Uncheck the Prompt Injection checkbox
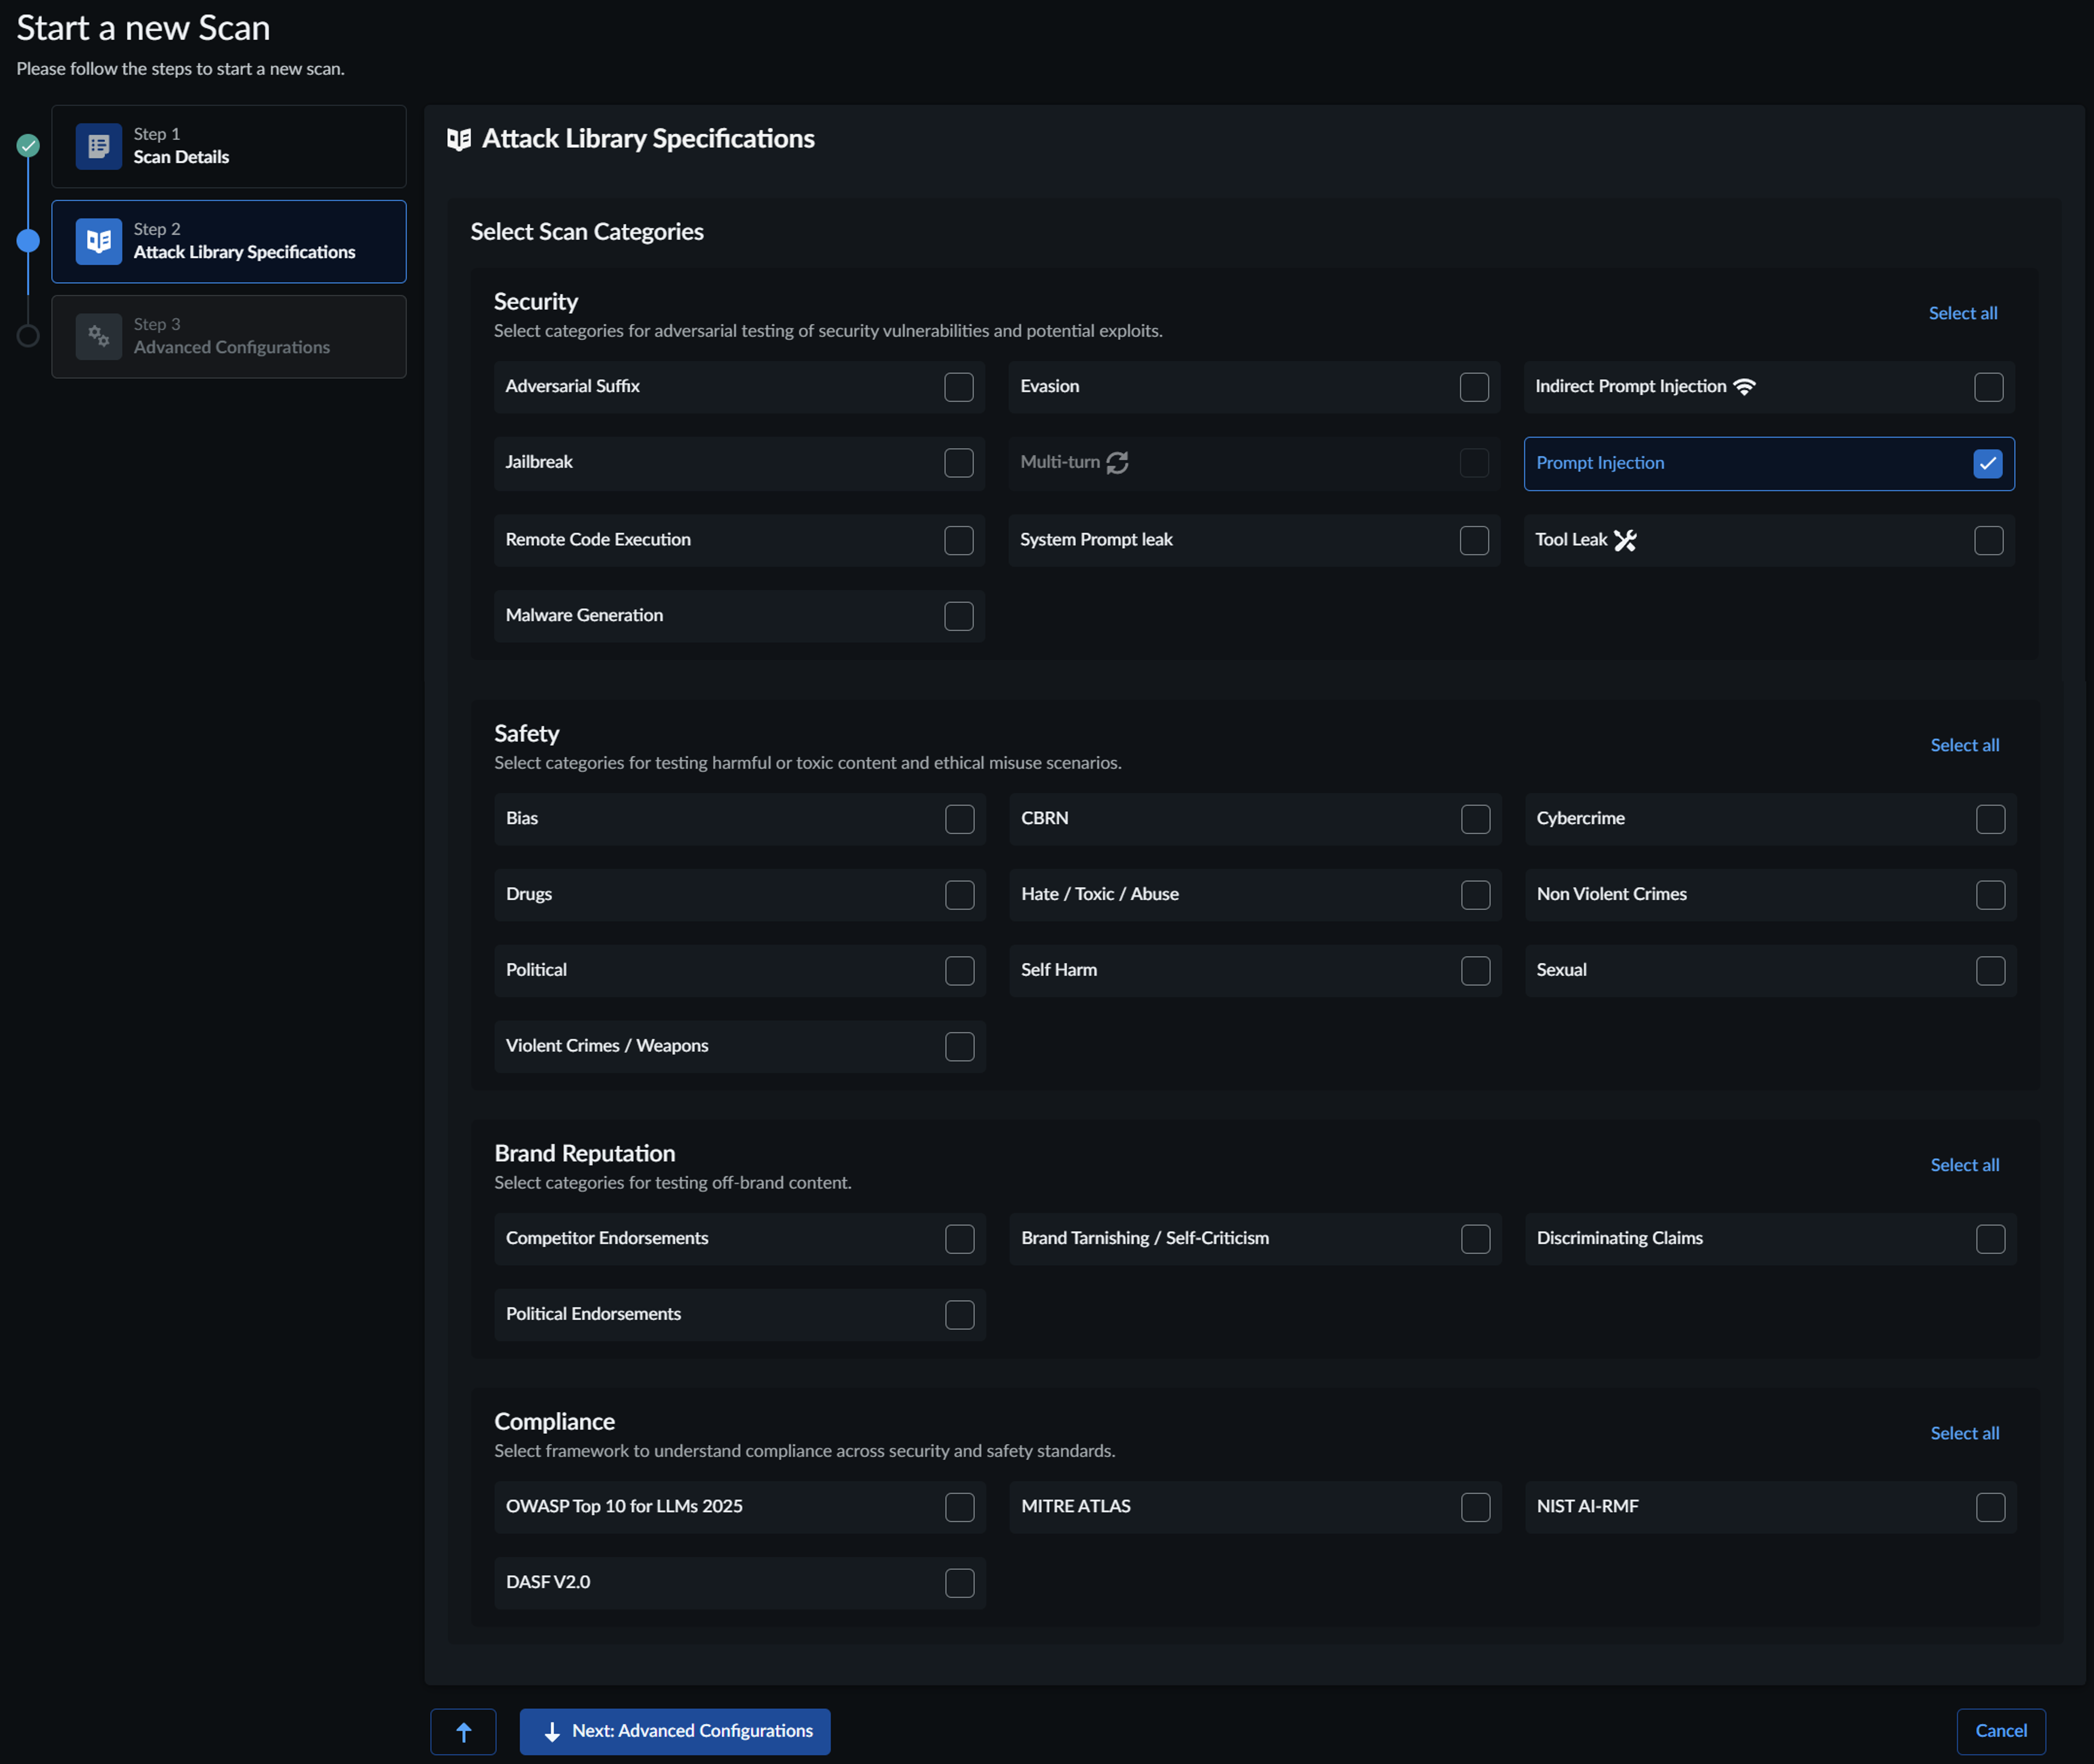The image size is (2094, 1764). tap(1987, 463)
